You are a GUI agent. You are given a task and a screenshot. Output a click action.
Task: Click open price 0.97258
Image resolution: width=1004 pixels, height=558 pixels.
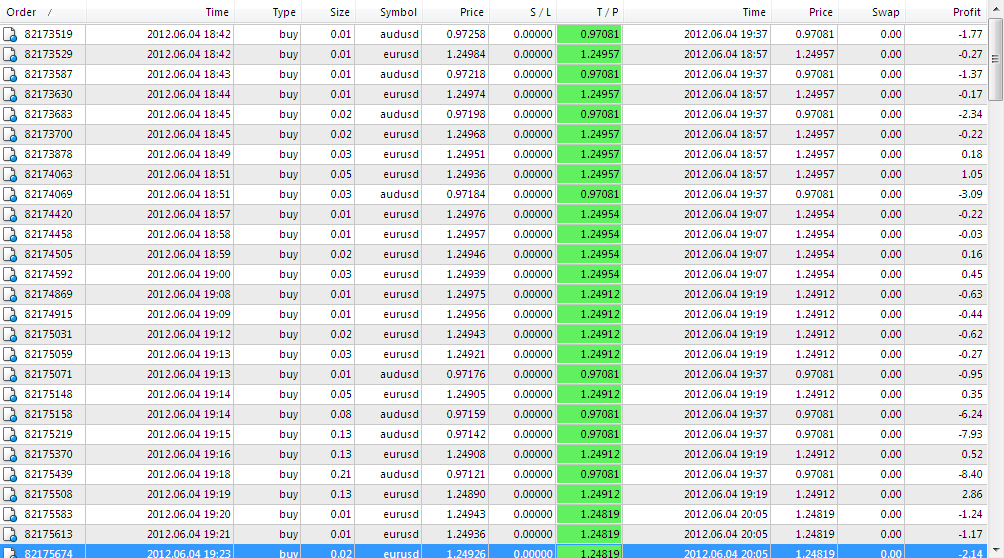pyautogui.click(x=466, y=34)
